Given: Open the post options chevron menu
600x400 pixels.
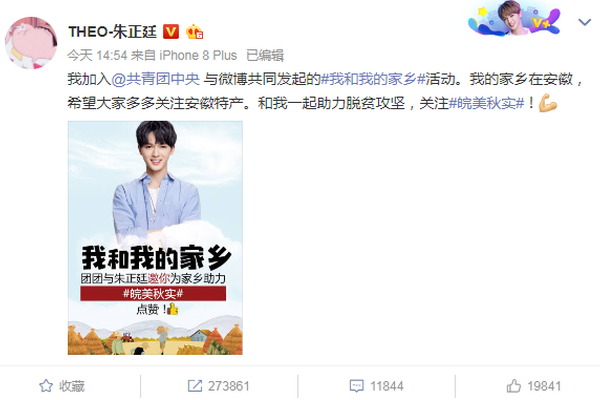Looking at the screenshot, I should coord(584,22).
